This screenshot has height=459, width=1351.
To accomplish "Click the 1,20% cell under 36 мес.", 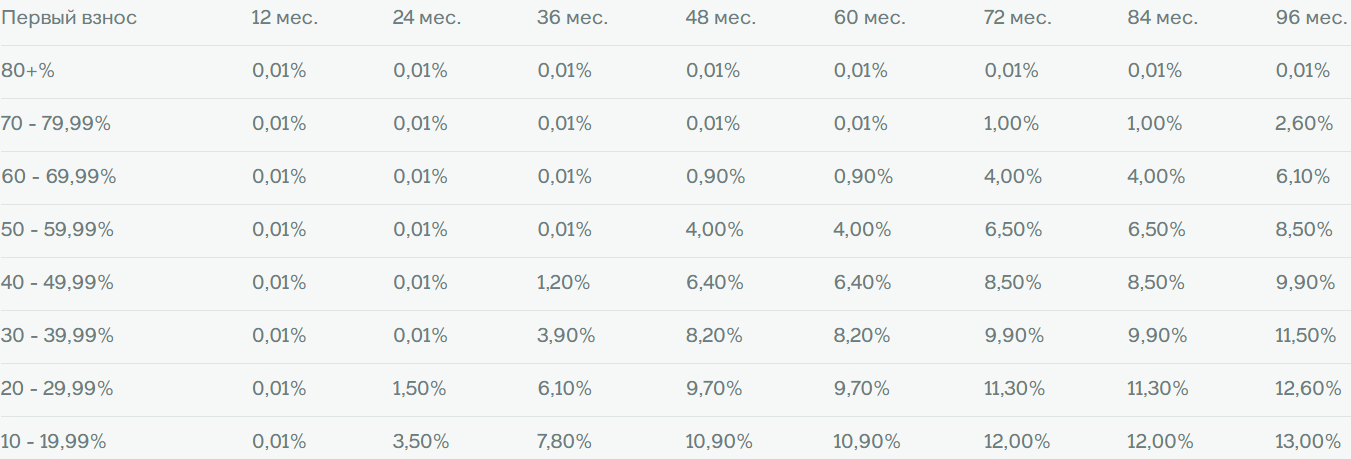I will pyautogui.click(x=563, y=282).
